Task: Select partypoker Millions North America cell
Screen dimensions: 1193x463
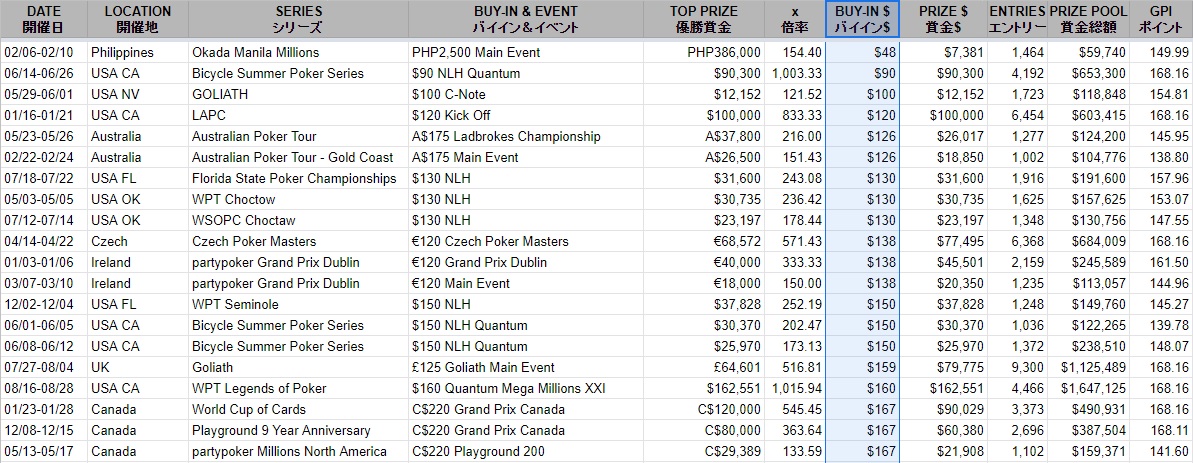Action: pos(298,452)
